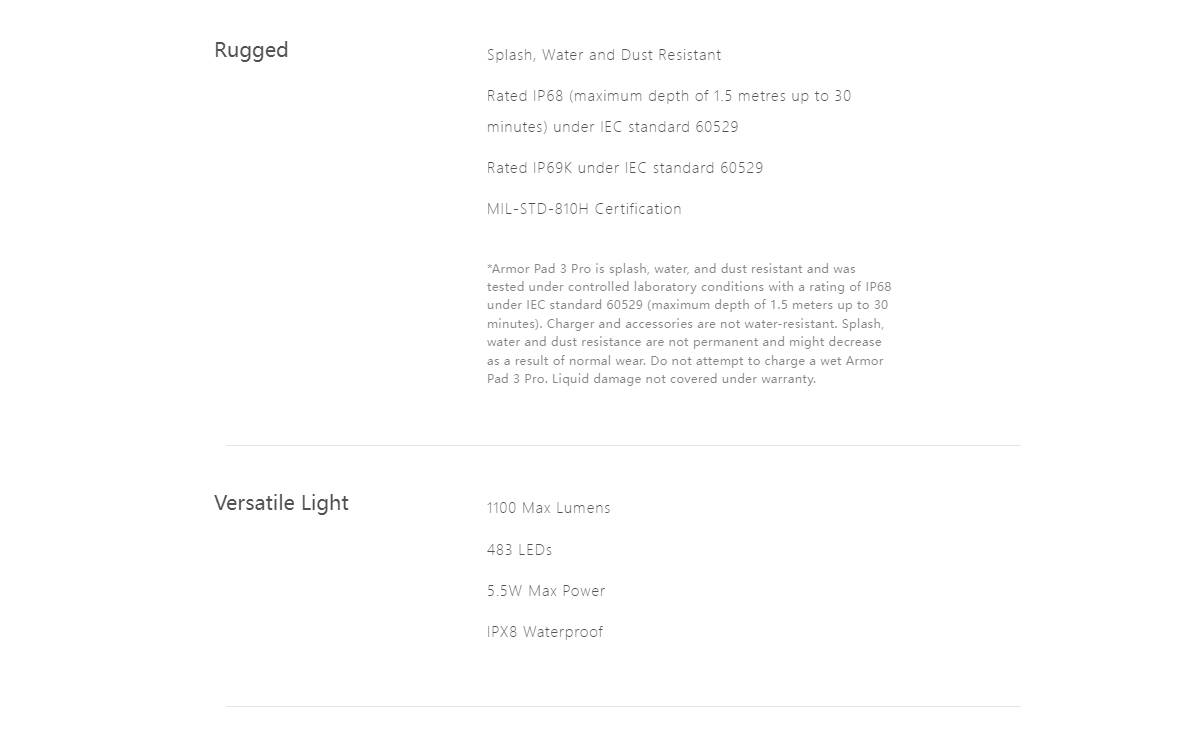The width and height of the screenshot is (1201, 733).
Task: Click the divider line below Versatile Light
Action: [x=622, y=706]
